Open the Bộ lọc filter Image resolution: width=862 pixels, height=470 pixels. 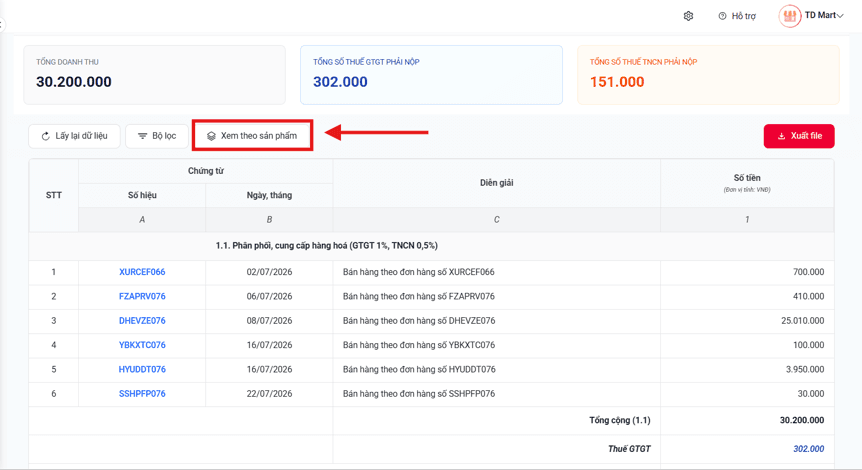coord(157,136)
